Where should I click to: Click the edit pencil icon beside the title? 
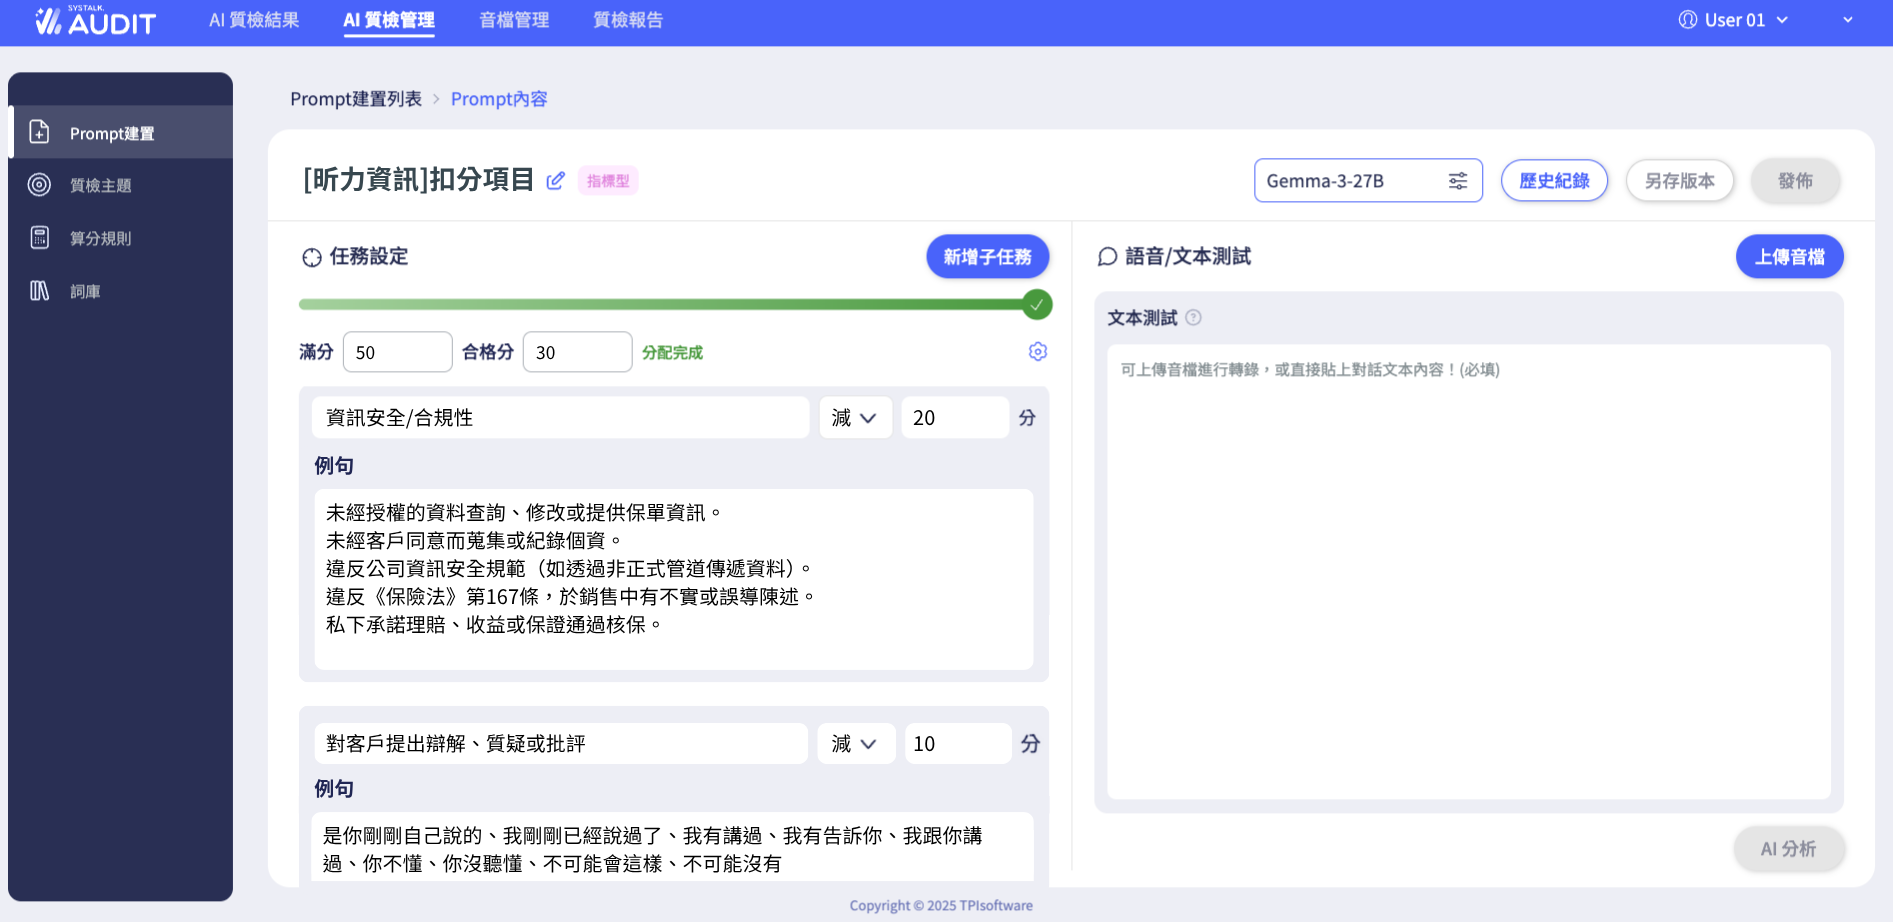click(x=556, y=181)
